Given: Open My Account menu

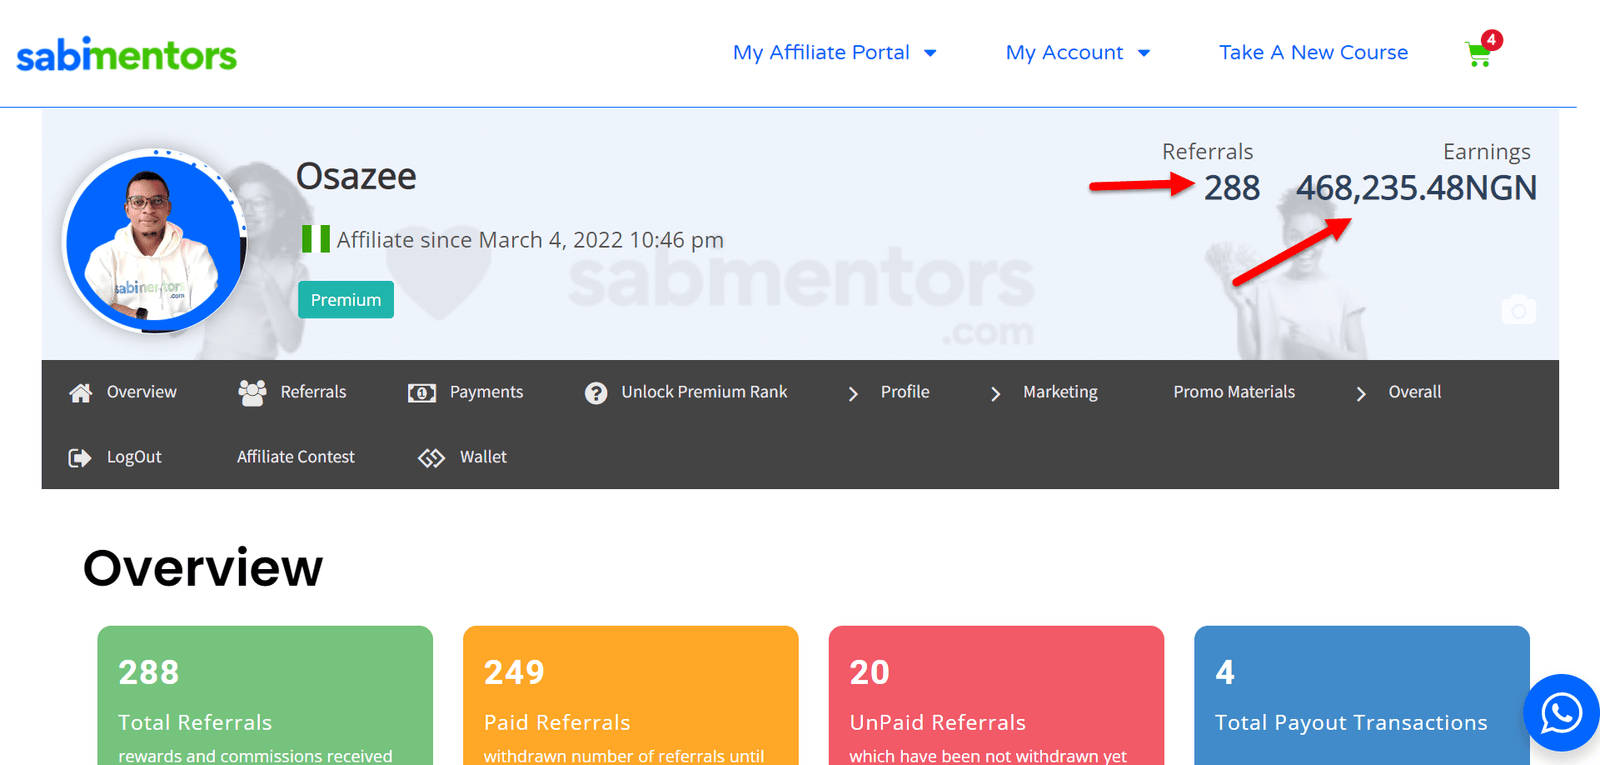Looking at the screenshot, I should [x=1064, y=52].
